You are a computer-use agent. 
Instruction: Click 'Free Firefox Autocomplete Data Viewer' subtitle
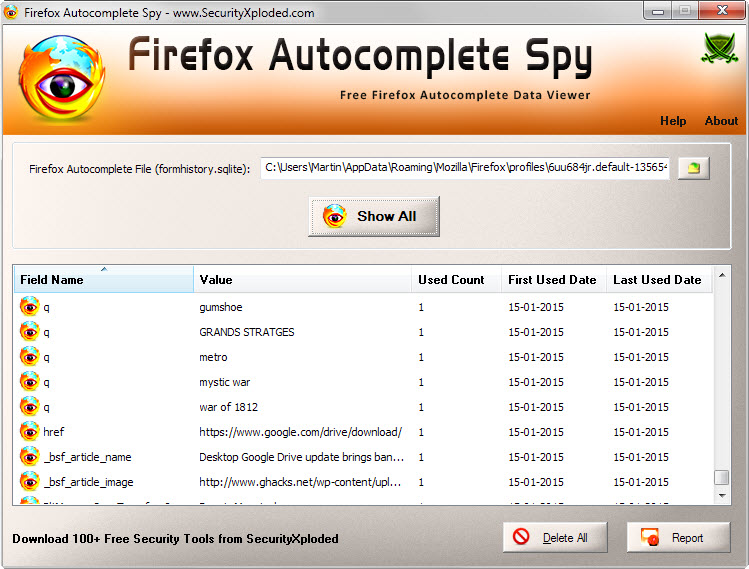[x=465, y=95]
